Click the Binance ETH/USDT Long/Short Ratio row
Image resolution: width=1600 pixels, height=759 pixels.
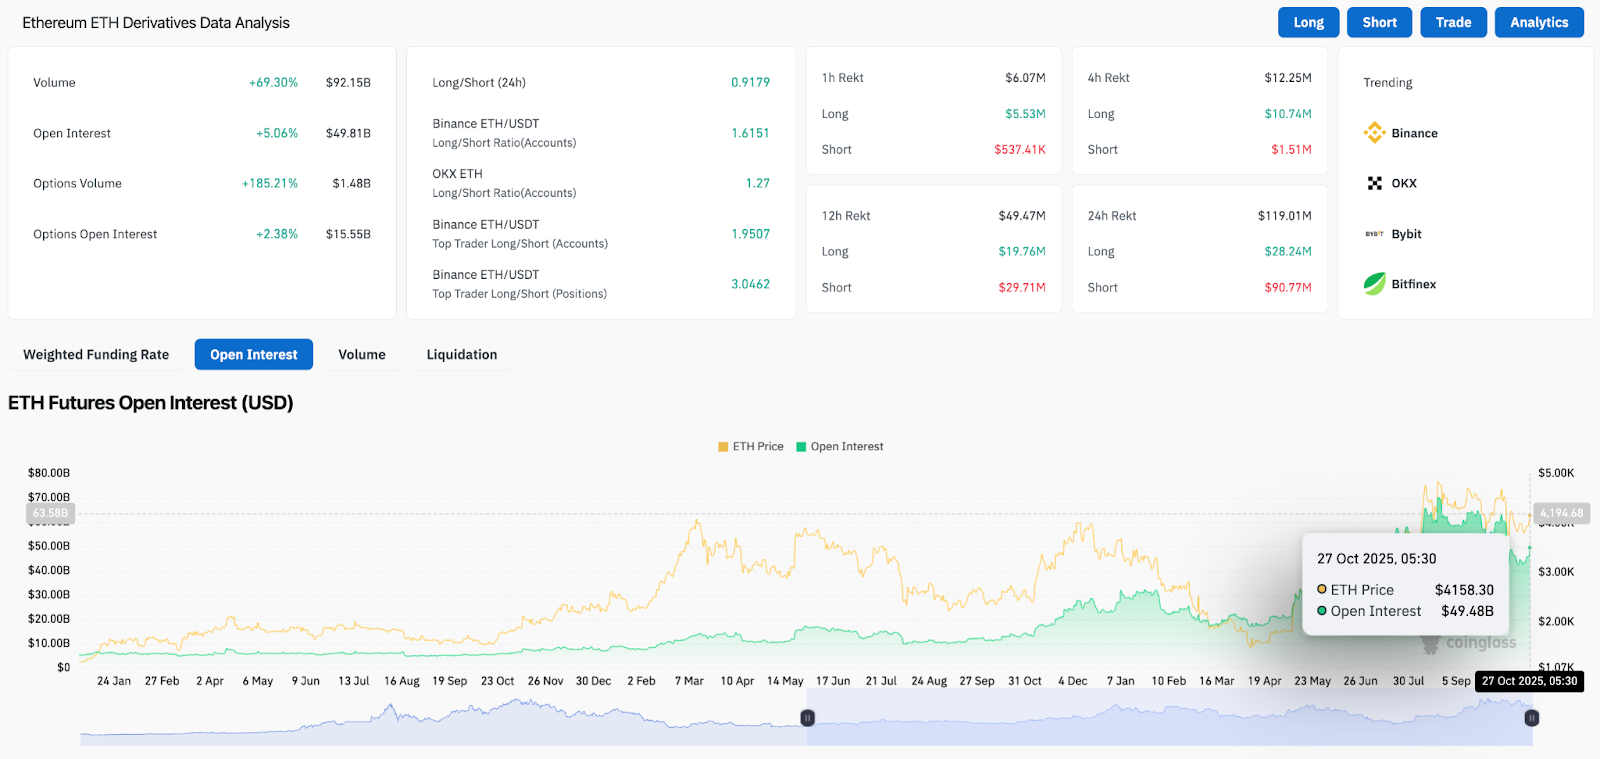pyautogui.click(x=600, y=133)
